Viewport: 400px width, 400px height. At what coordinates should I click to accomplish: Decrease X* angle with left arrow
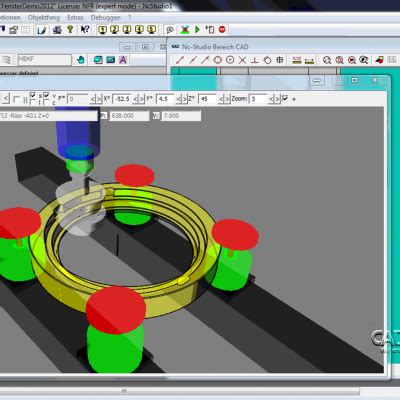[136, 99]
